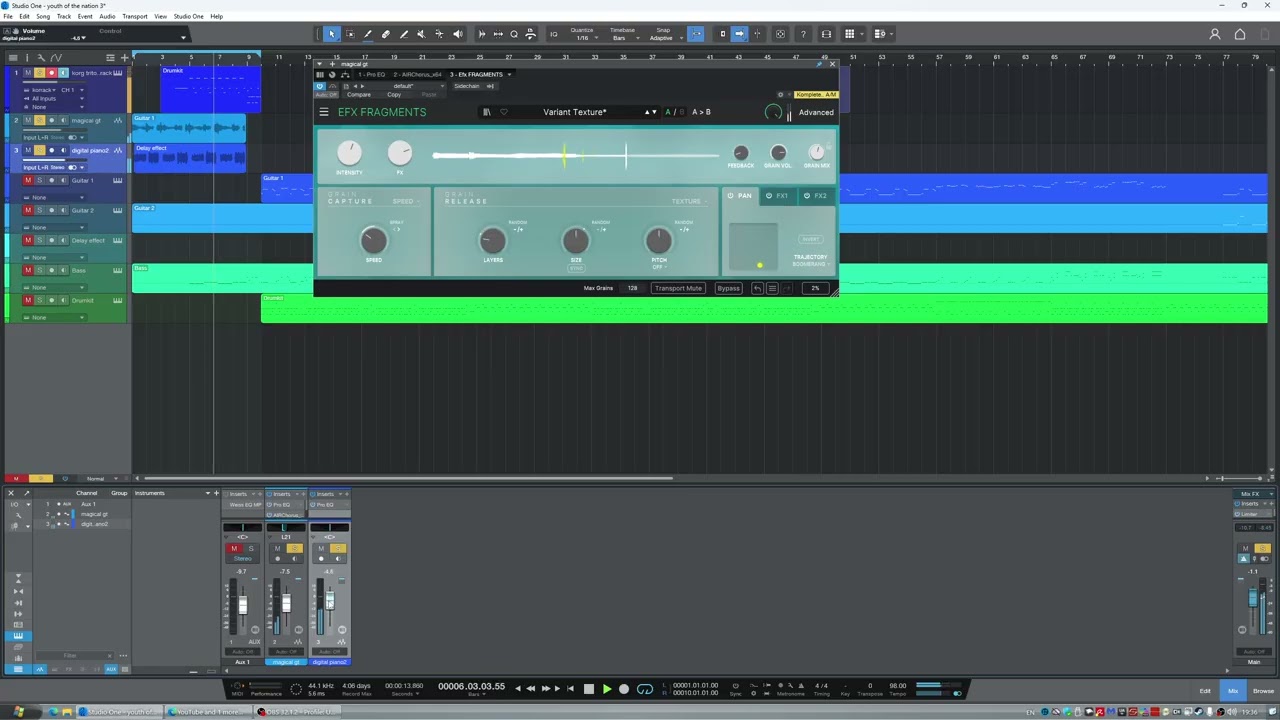Mute the Drumkit track at bottom
1280x720 pixels.
click(x=28, y=300)
